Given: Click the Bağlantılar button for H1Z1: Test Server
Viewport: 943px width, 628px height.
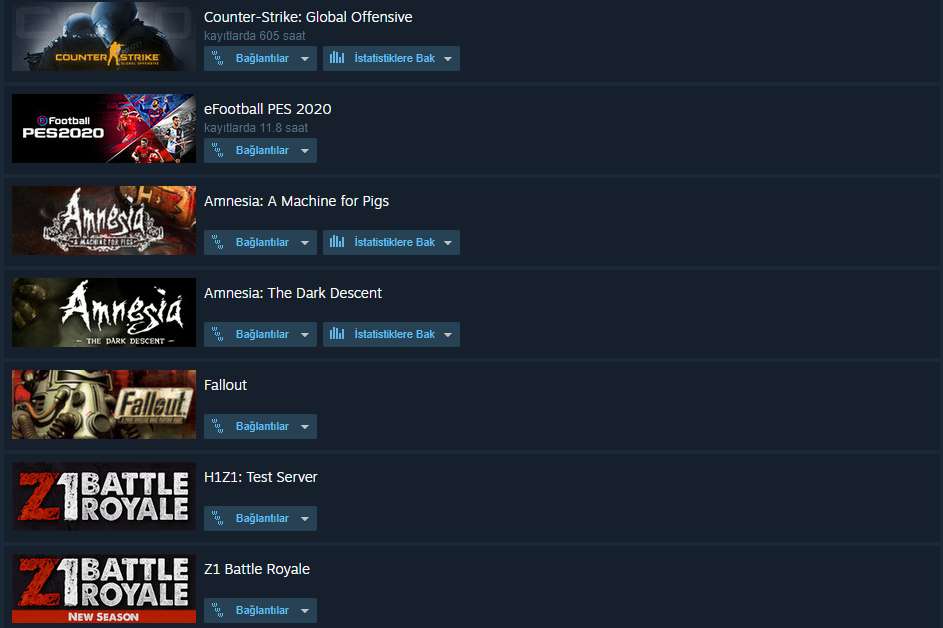Looking at the screenshot, I should click(260, 519).
